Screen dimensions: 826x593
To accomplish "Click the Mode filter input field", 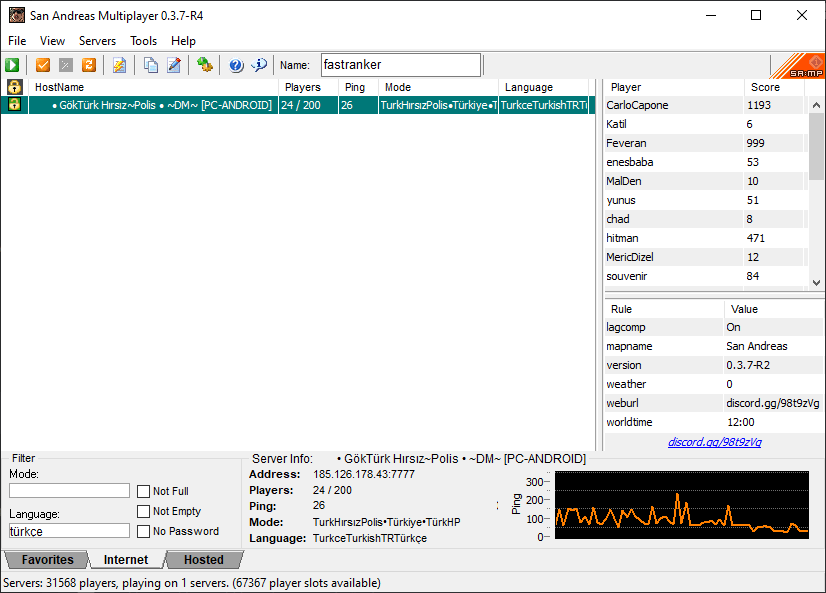I will click(x=69, y=491).
